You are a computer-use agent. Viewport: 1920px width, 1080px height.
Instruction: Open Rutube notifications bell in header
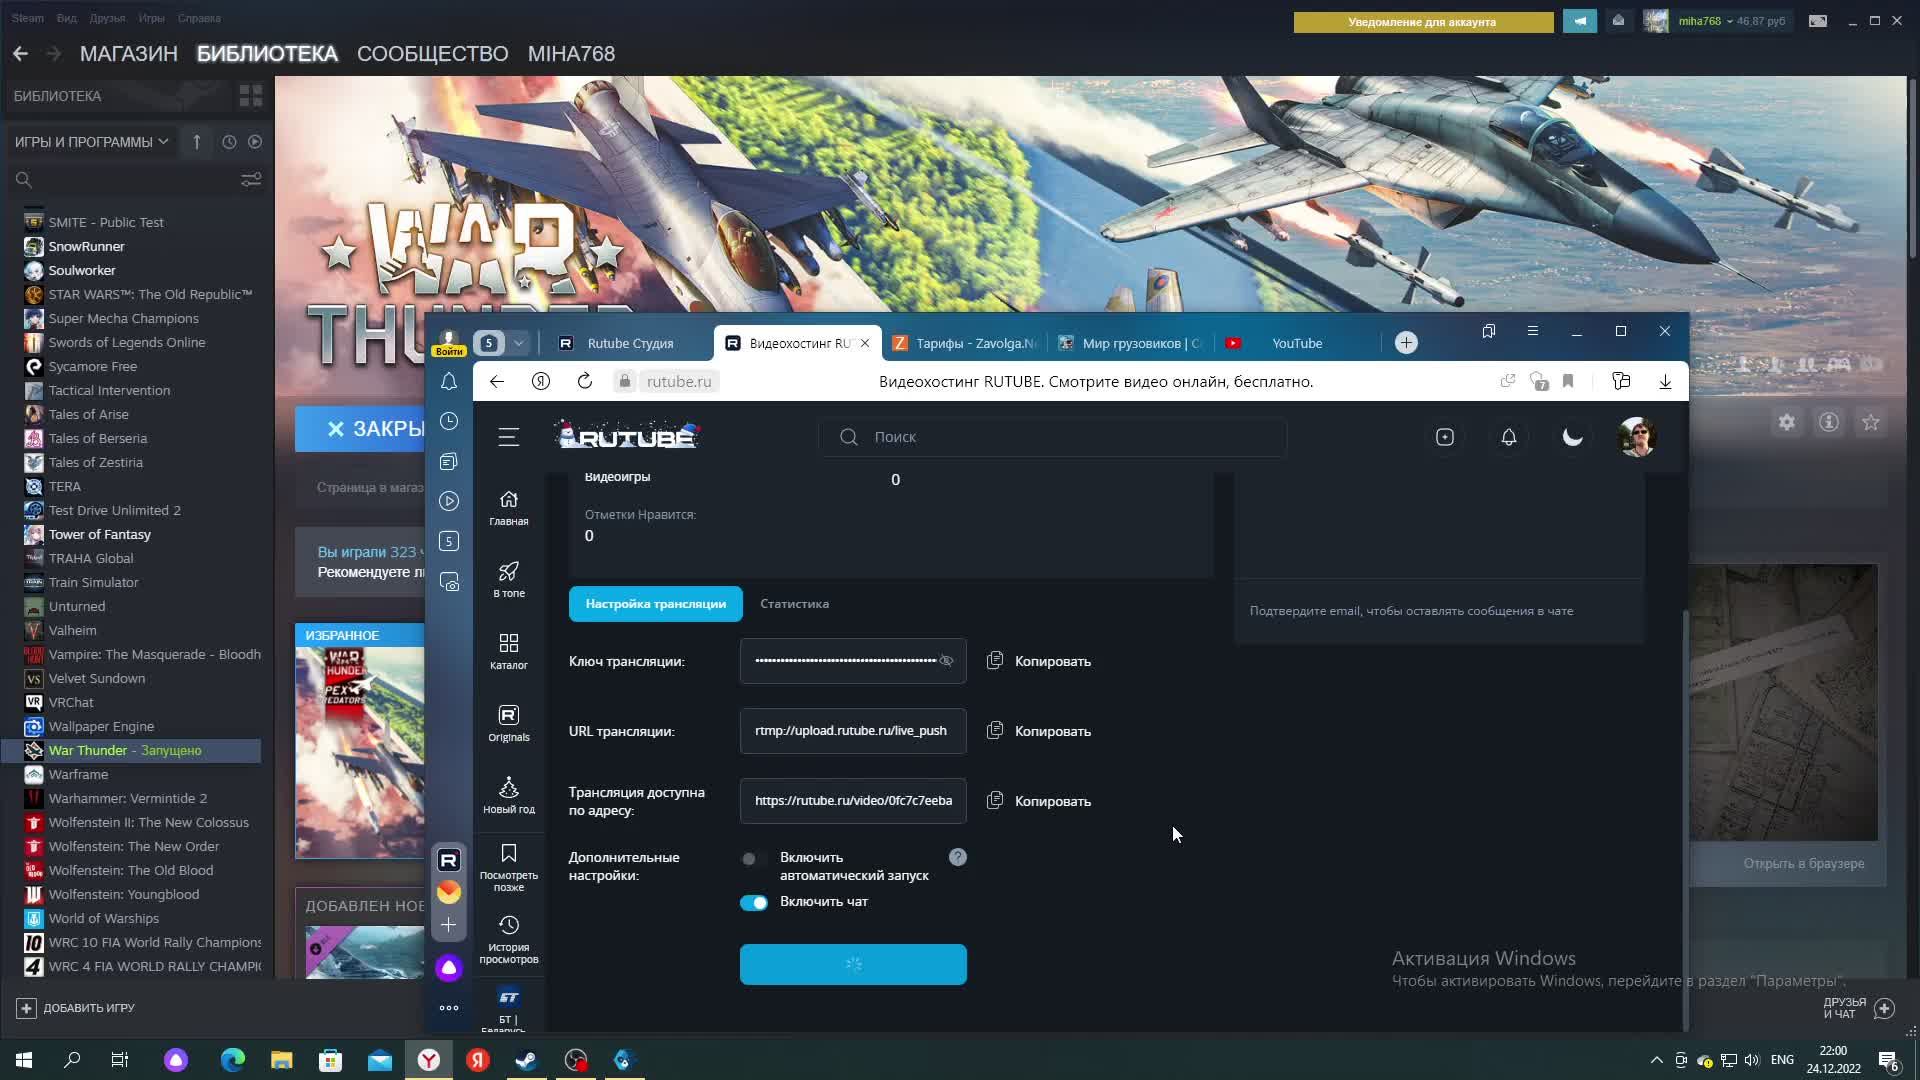click(x=1508, y=437)
